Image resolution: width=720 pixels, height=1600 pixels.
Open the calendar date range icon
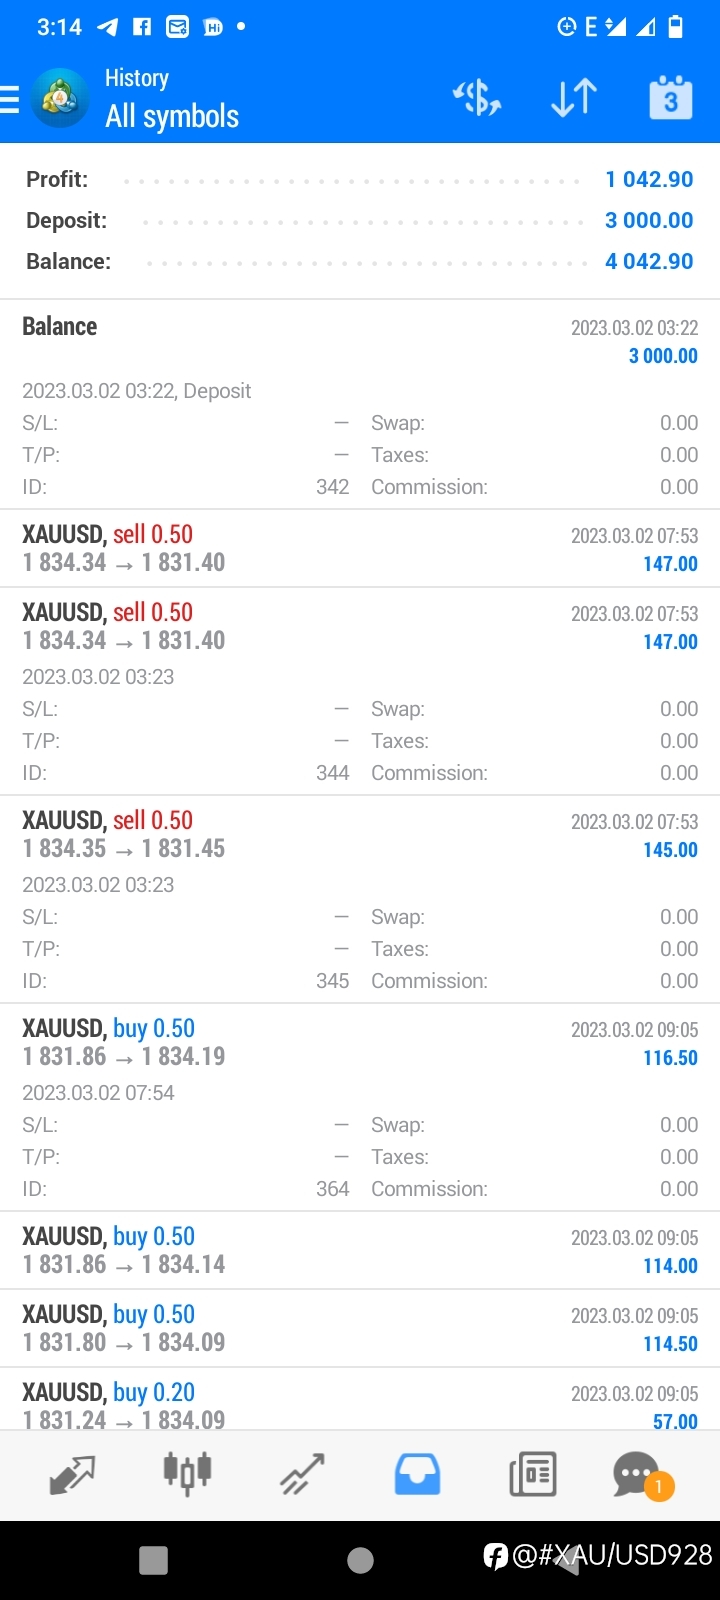(x=671, y=98)
